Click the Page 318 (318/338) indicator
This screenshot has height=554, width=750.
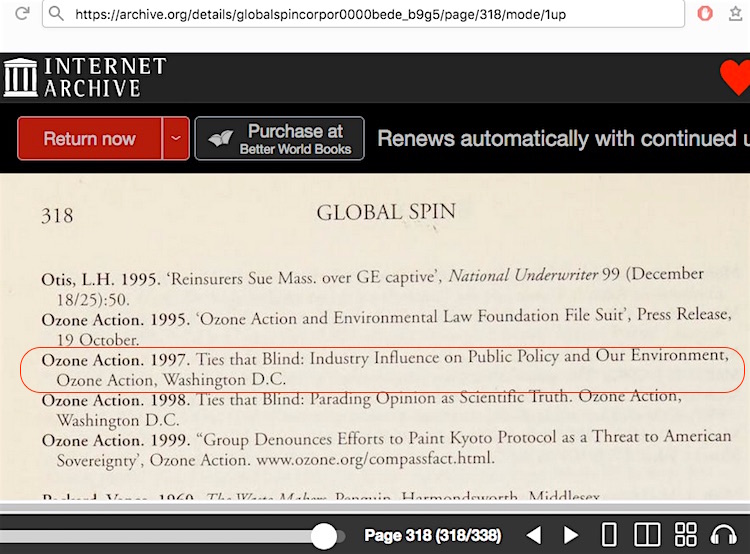click(432, 535)
